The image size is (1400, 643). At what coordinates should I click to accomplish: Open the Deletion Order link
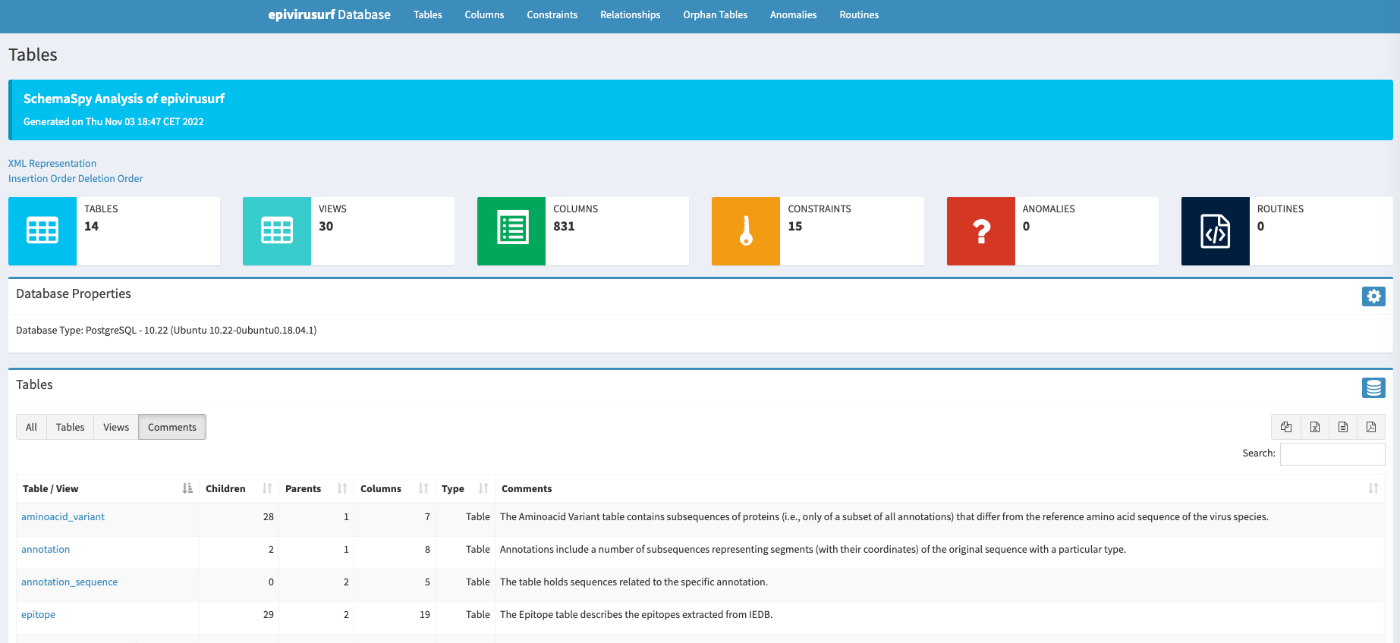coord(110,179)
